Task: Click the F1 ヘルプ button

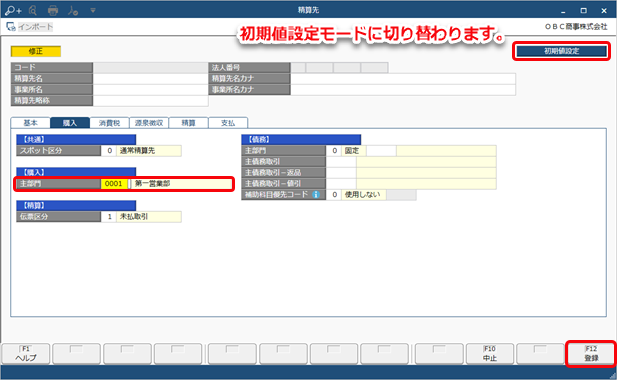Action: [26, 354]
